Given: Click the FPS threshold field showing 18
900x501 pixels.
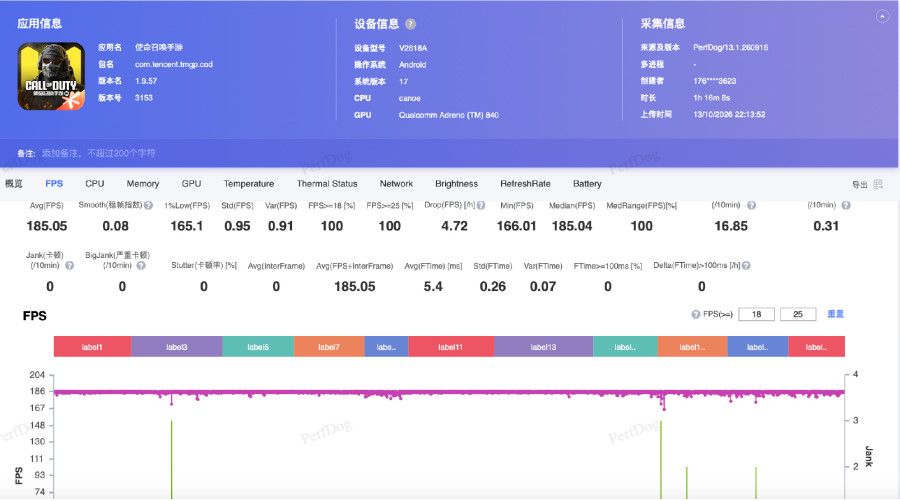Looking at the screenshot, I should click(757, 314).
